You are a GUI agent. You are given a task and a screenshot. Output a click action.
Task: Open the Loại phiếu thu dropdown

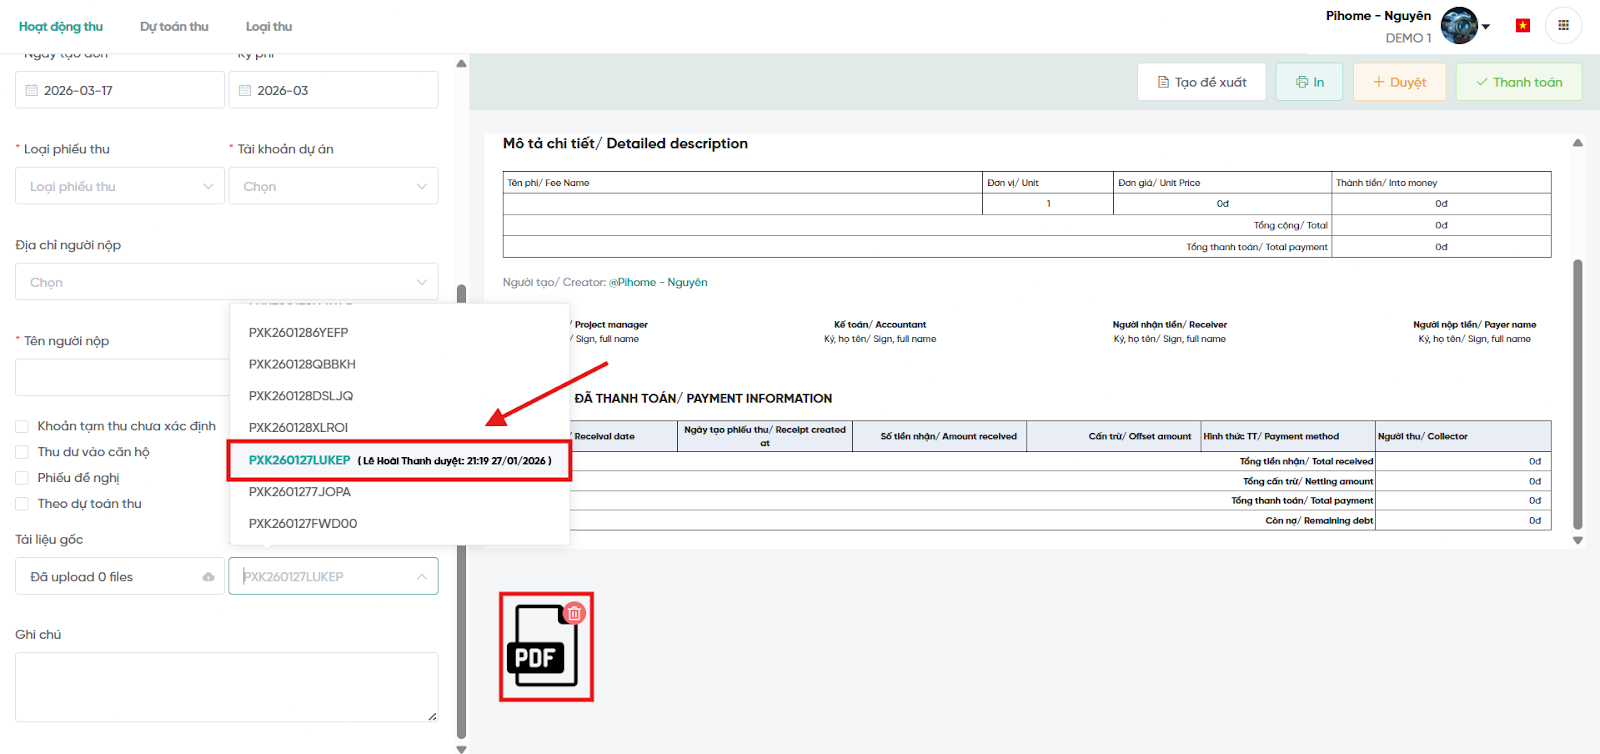tap(120, 186)
